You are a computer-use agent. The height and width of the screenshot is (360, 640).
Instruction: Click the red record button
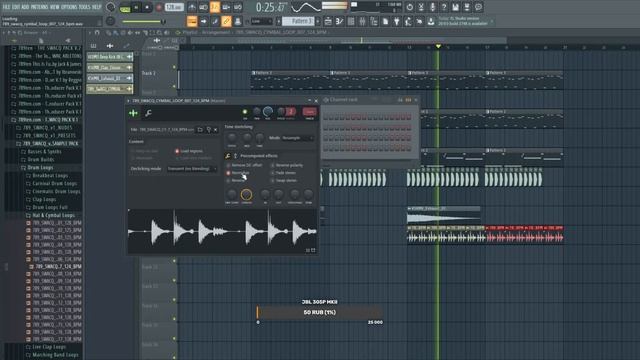point(159,7)
